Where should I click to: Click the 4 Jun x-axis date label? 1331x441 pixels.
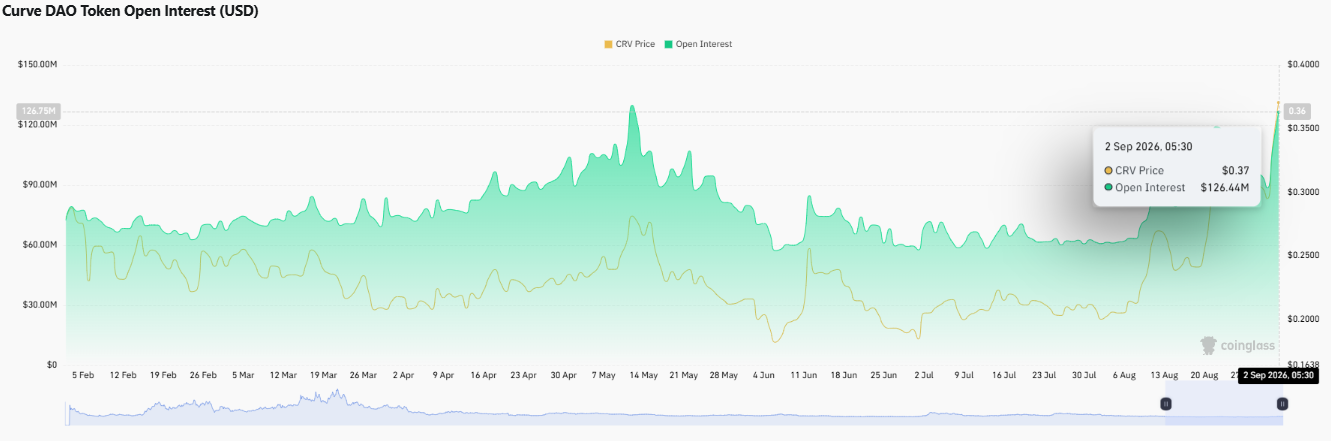764,375
